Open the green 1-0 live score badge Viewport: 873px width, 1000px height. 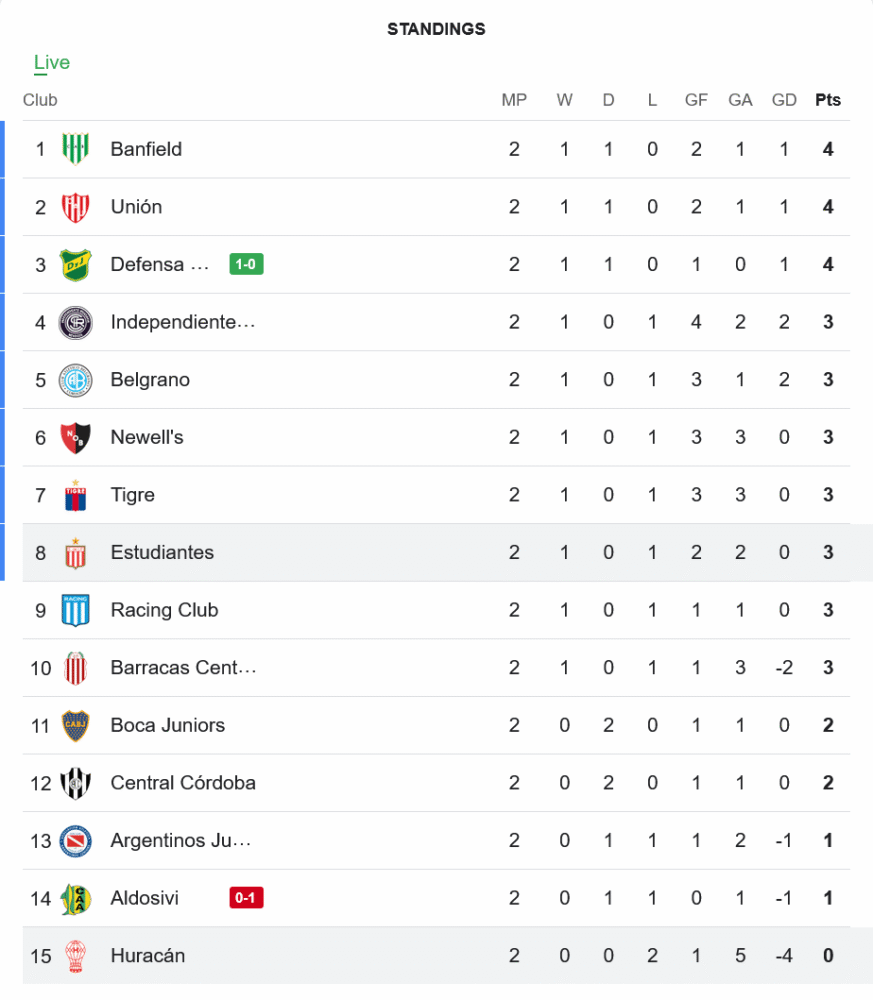(x=246, y=265)
